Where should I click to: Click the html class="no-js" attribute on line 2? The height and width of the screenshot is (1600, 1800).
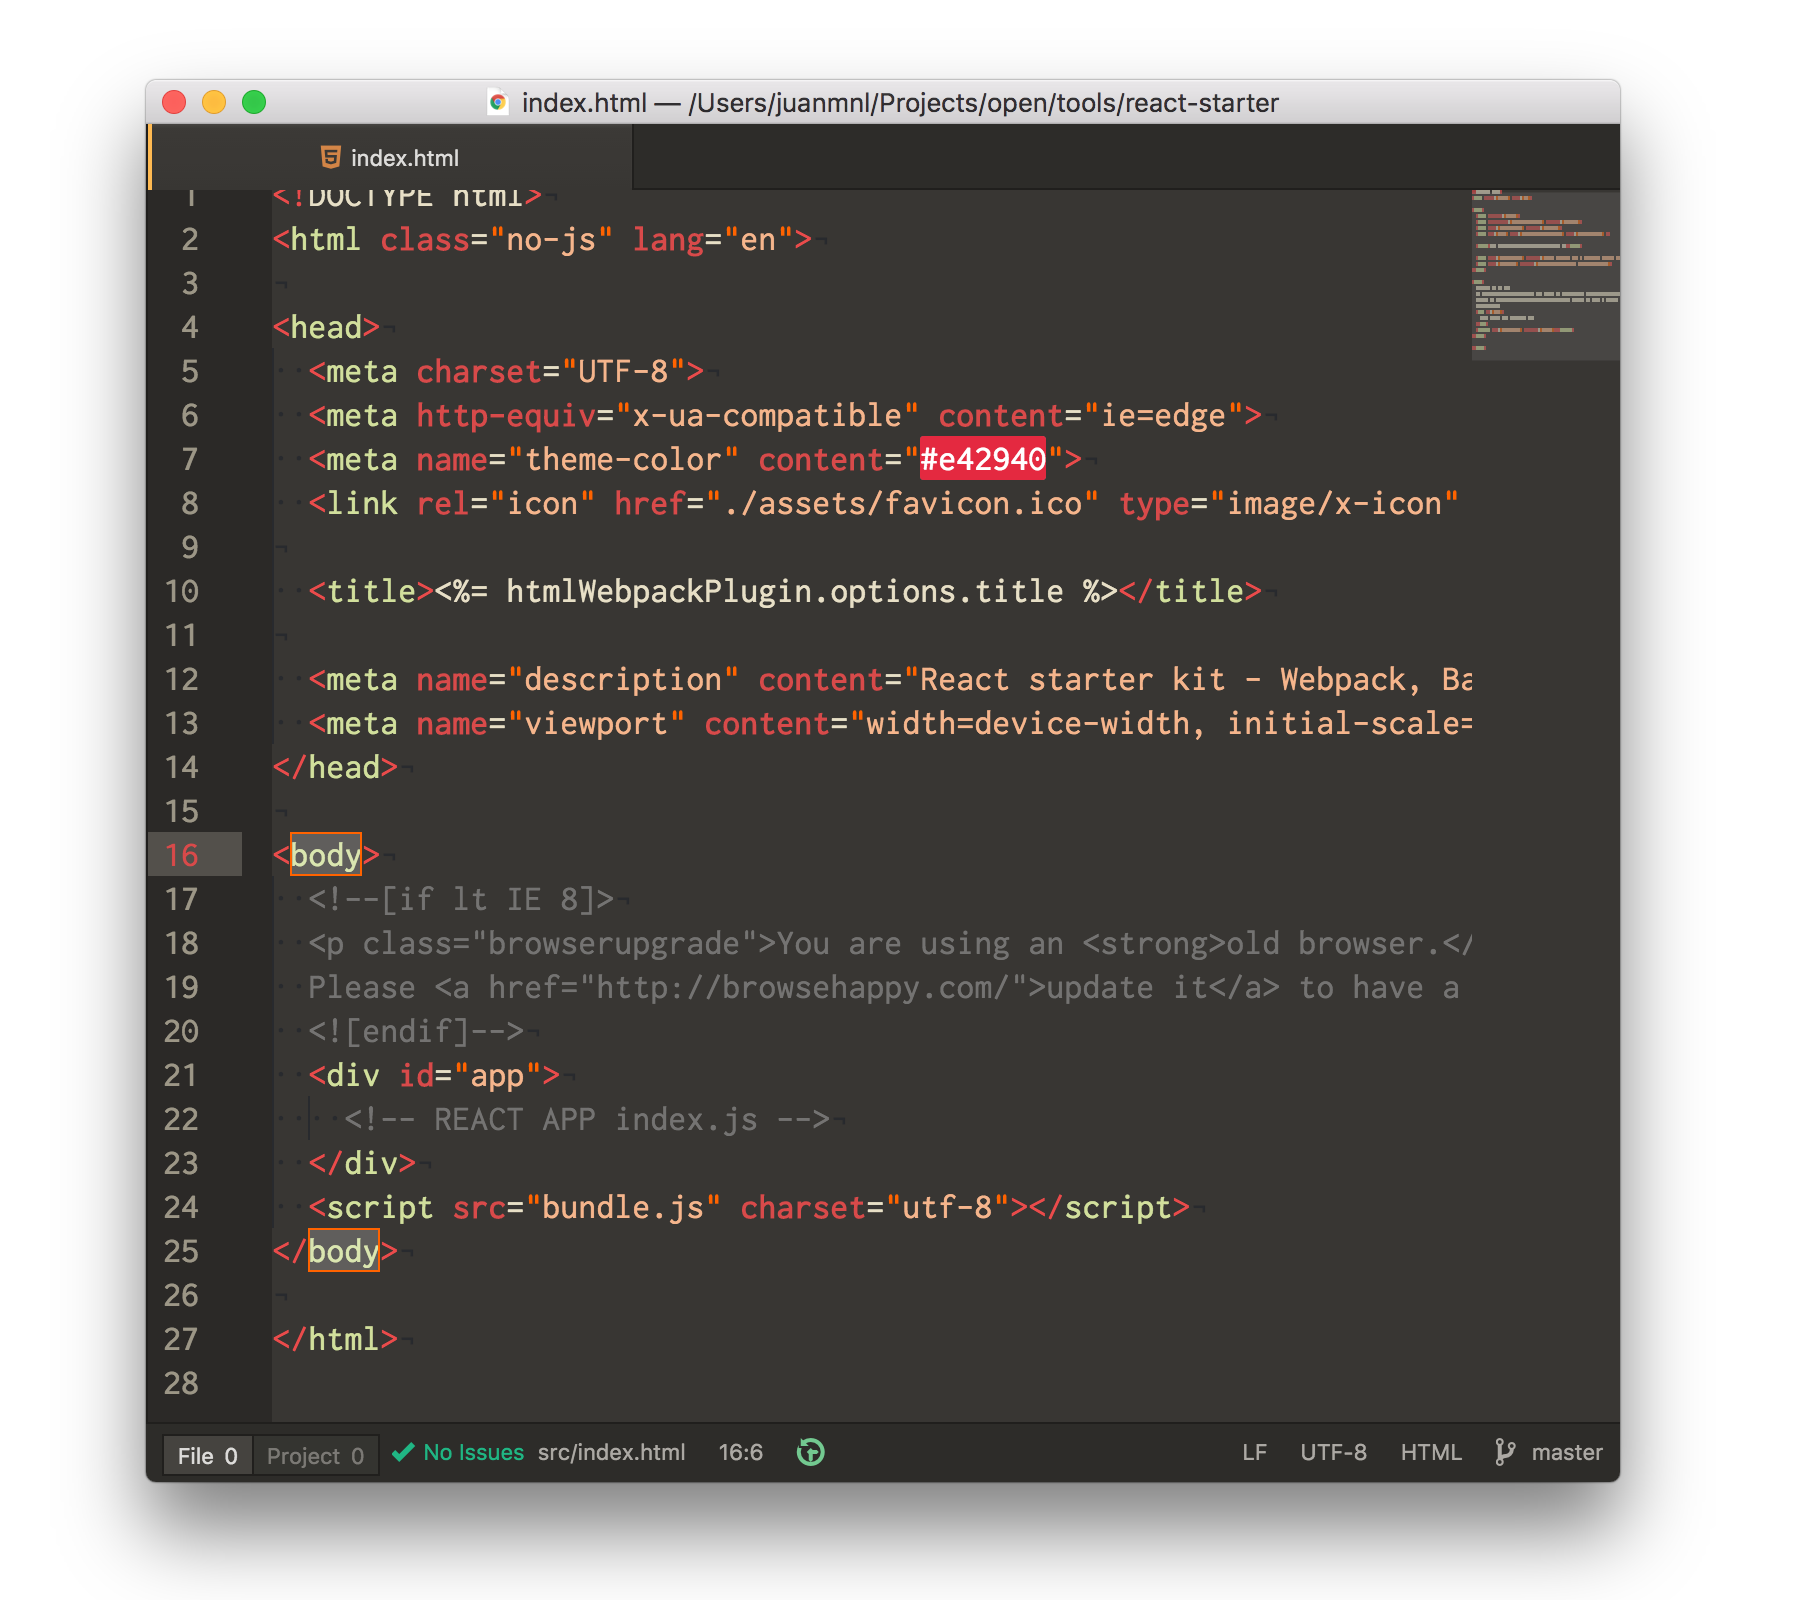(497, 239)
